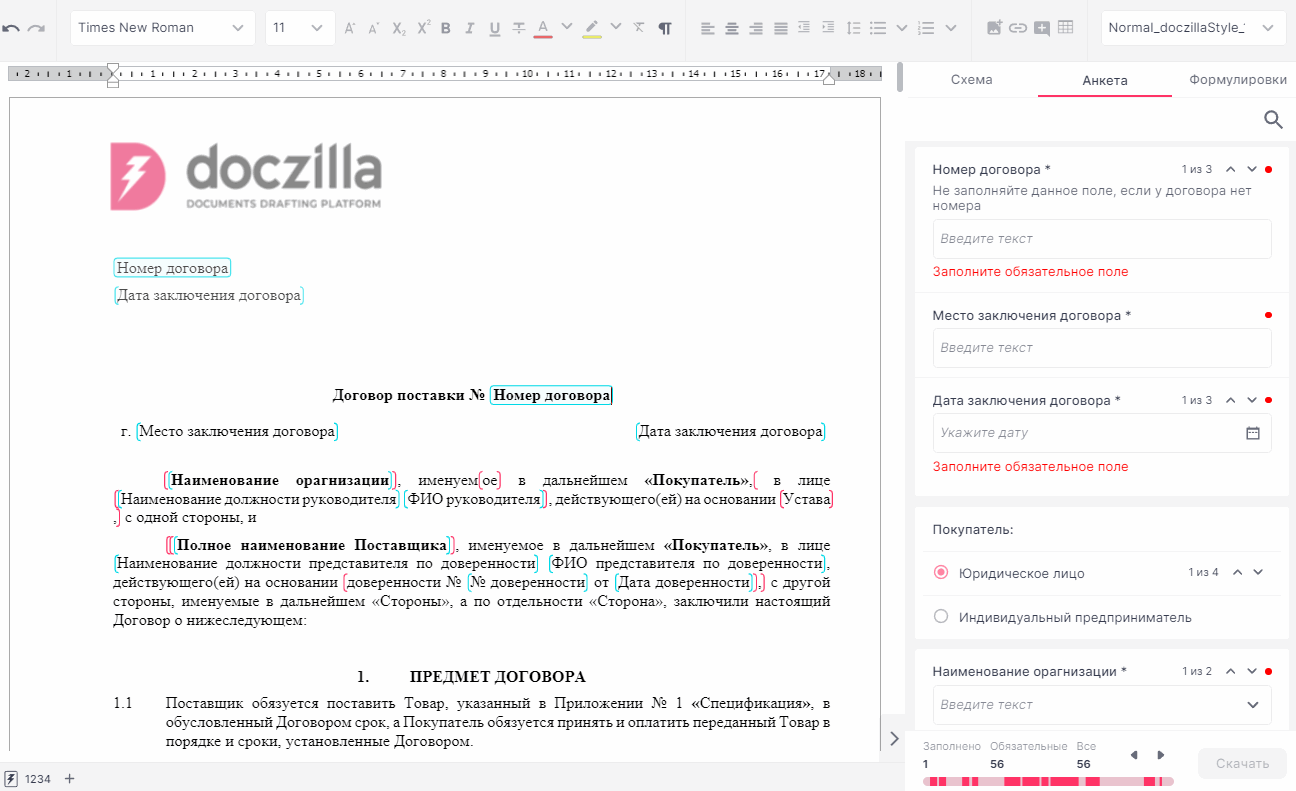Focus the Место заключения договора text field
Screen dimensions: 1296x791
[1102, 348]
